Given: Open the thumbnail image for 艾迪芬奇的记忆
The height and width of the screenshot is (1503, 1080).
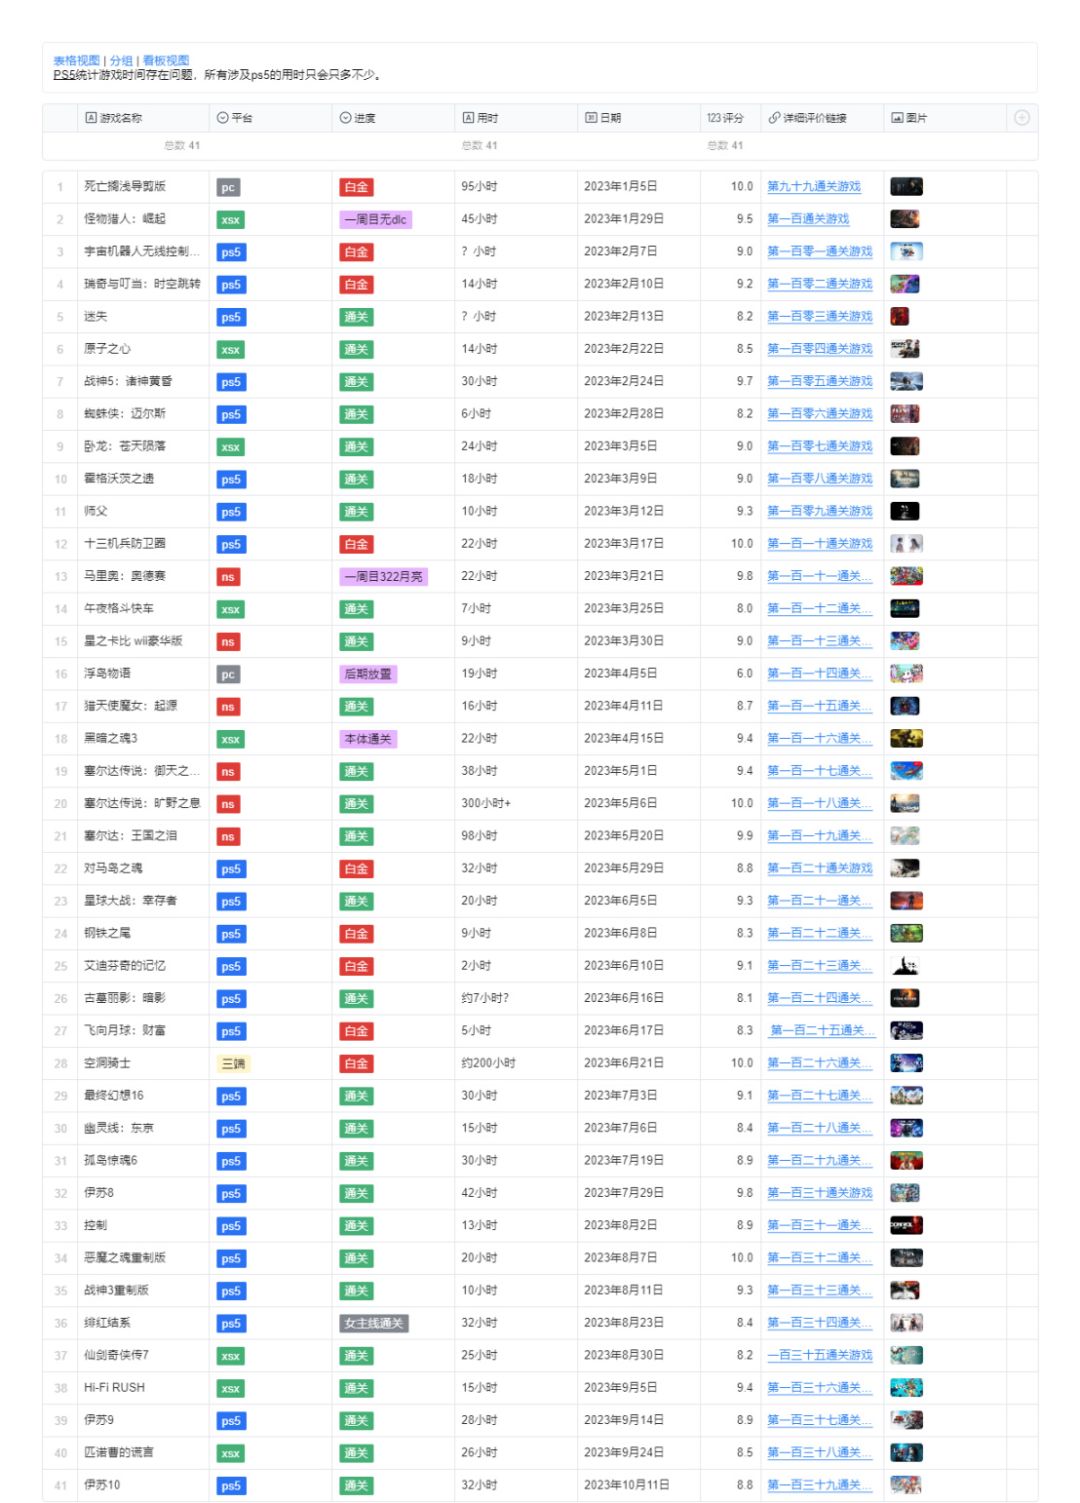Looking at the screenshot, I should point(905,966).
